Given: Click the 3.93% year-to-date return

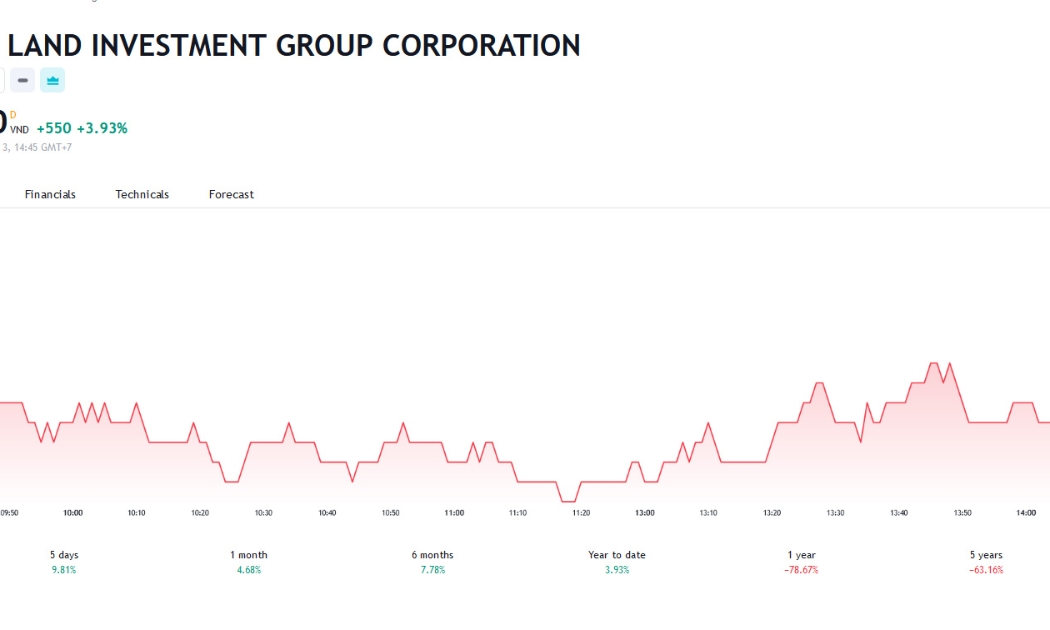Looking at the screenshot, I should click(x=617, y=570).
